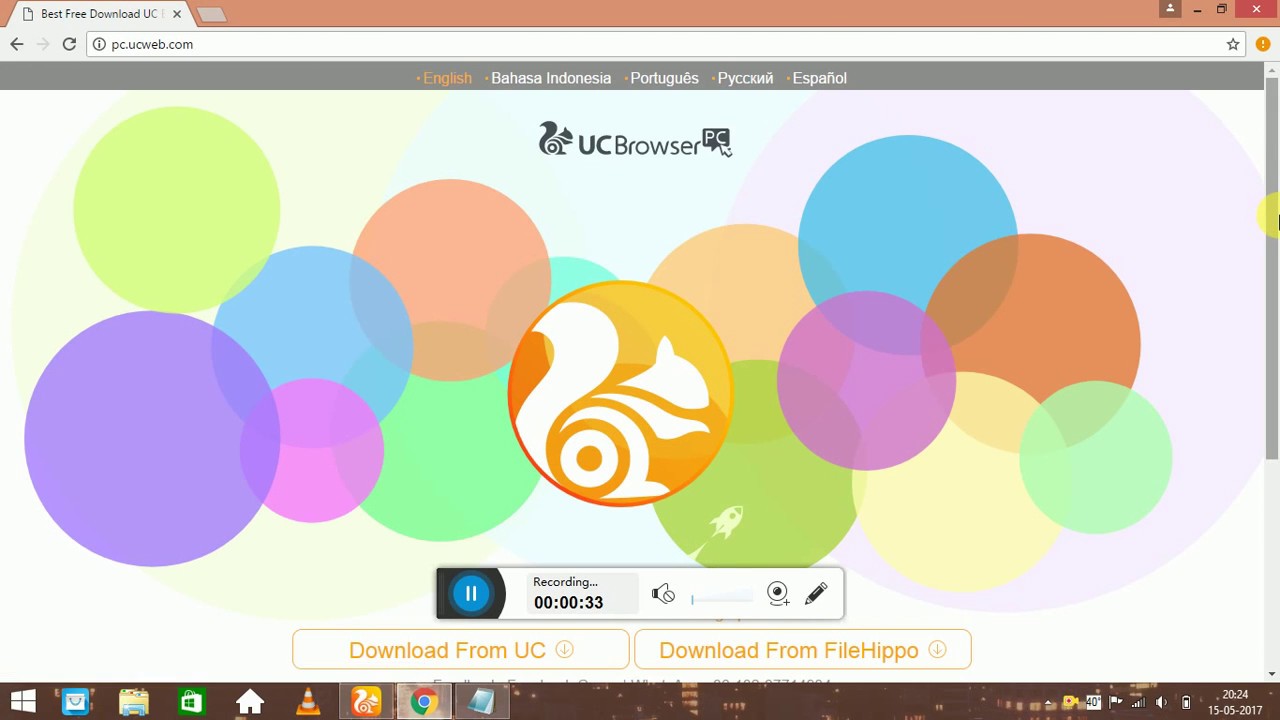Image resolution: width=1280 pixels, height=720 pixels.
Task: Choose Русский language option
Action: tap(743, 78)
